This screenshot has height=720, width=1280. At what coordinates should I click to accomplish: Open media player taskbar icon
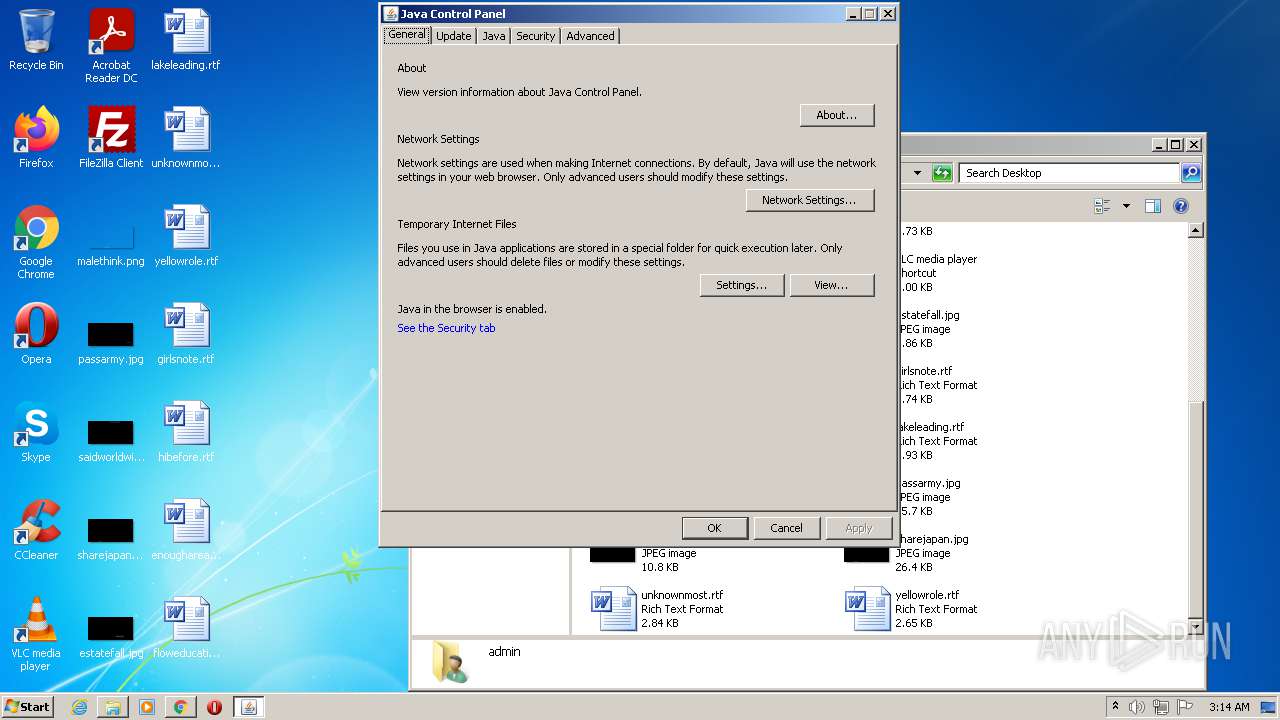[x=147, y=707]
